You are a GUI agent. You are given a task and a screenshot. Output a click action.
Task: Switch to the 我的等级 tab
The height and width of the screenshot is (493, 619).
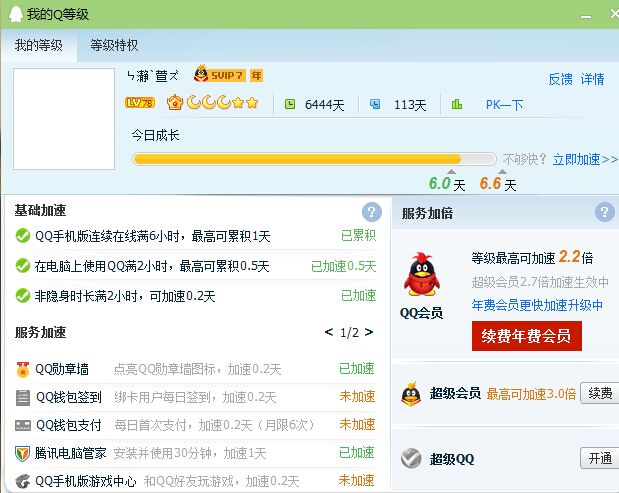39,45
